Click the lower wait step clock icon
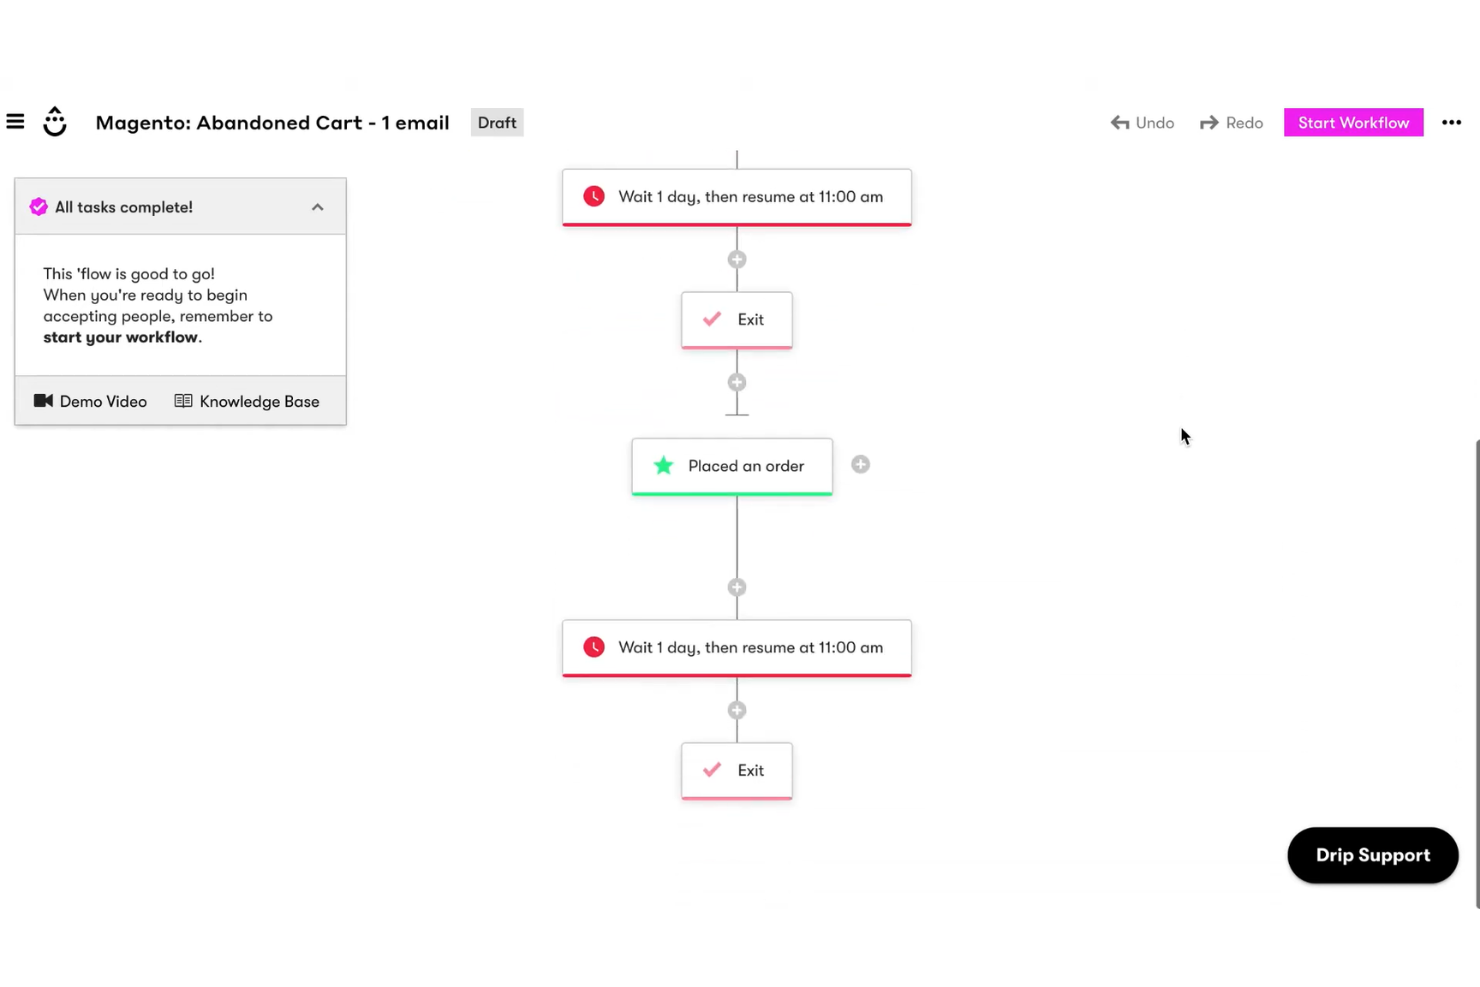1480x987 pixels. tap(594, 647)
